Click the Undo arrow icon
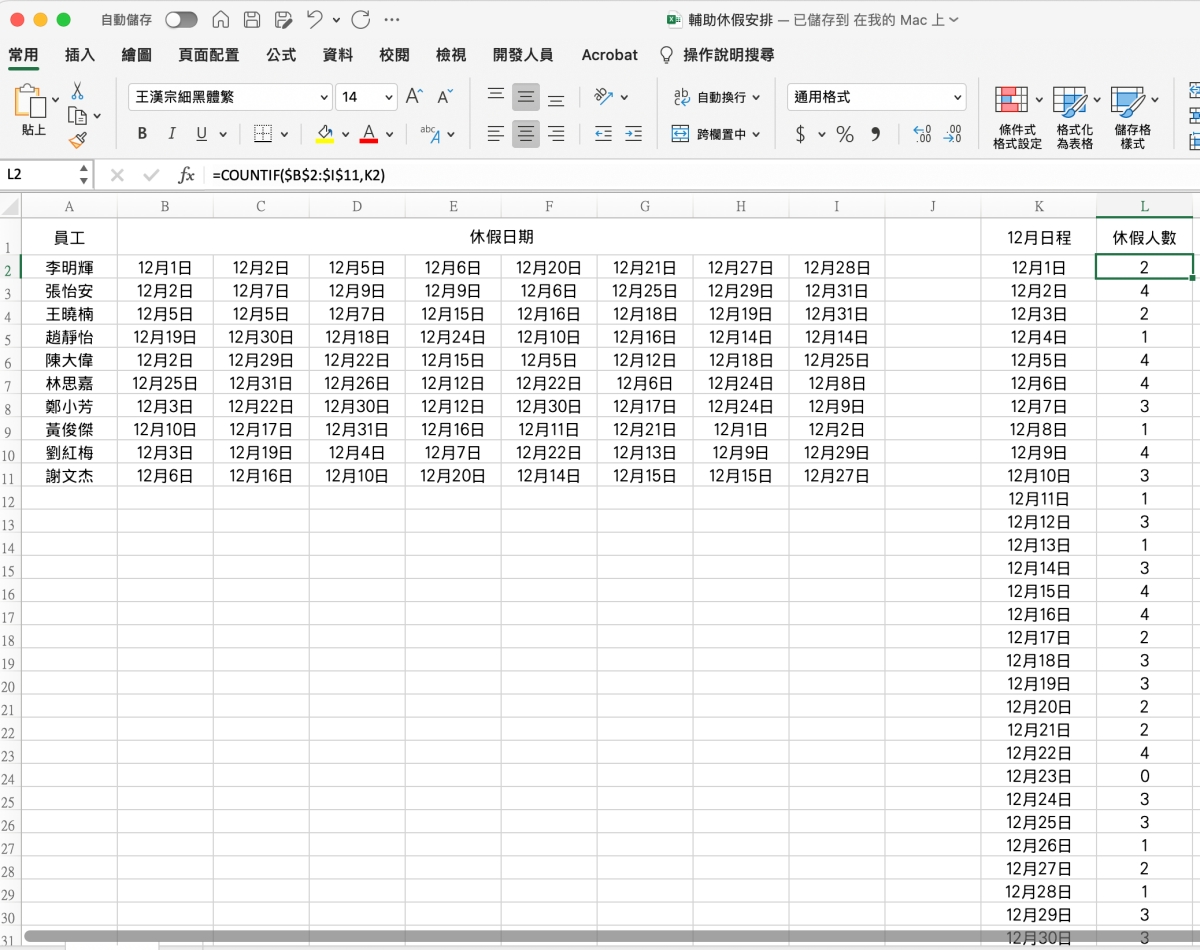The height and width of the screenshot is (950, 1200). [x=314, y=20]
